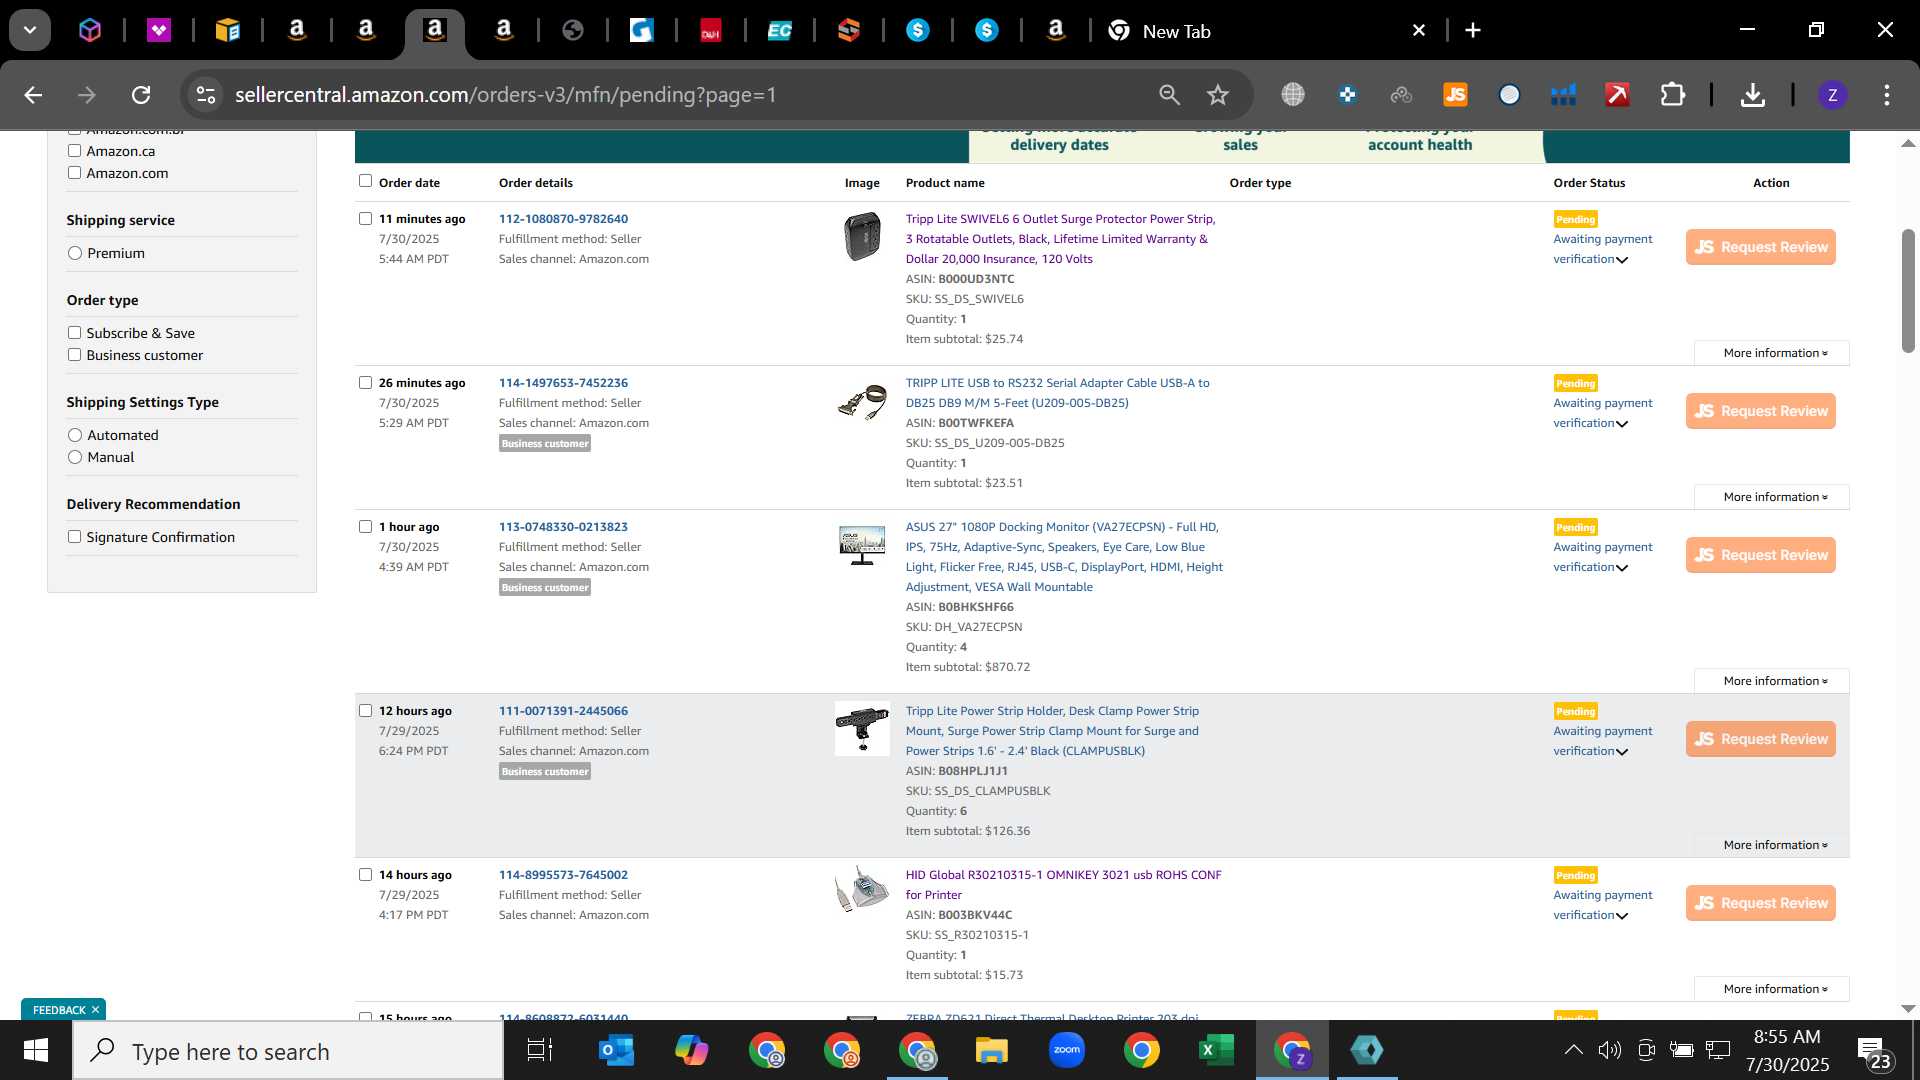Open the Chrome three-dot menu

(1887, 95)
